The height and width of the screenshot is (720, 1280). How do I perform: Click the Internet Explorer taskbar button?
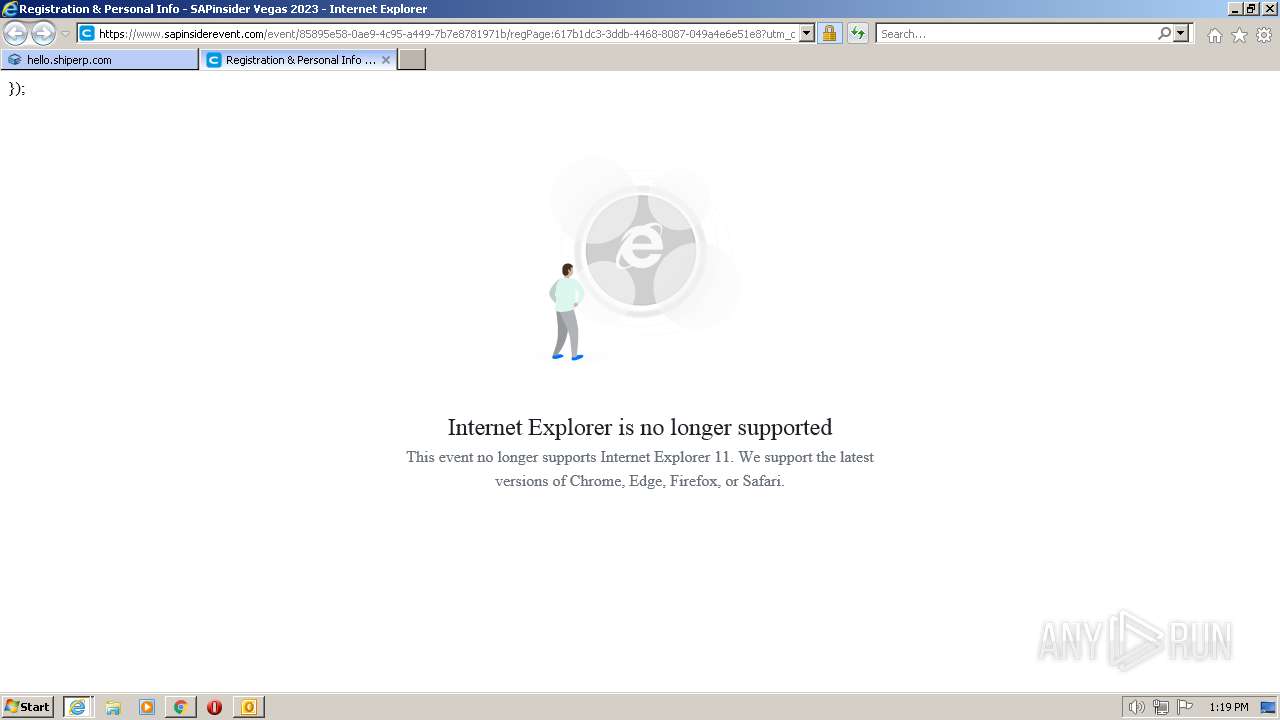click(78, 707)
